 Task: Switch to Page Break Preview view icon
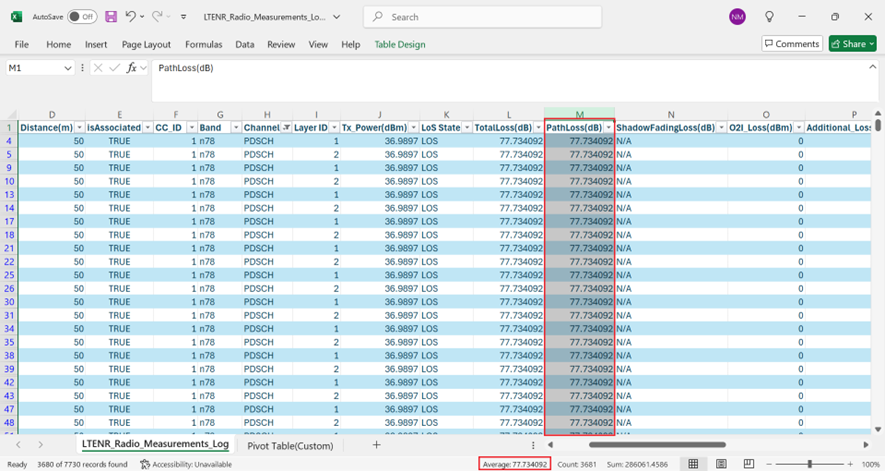749,464
